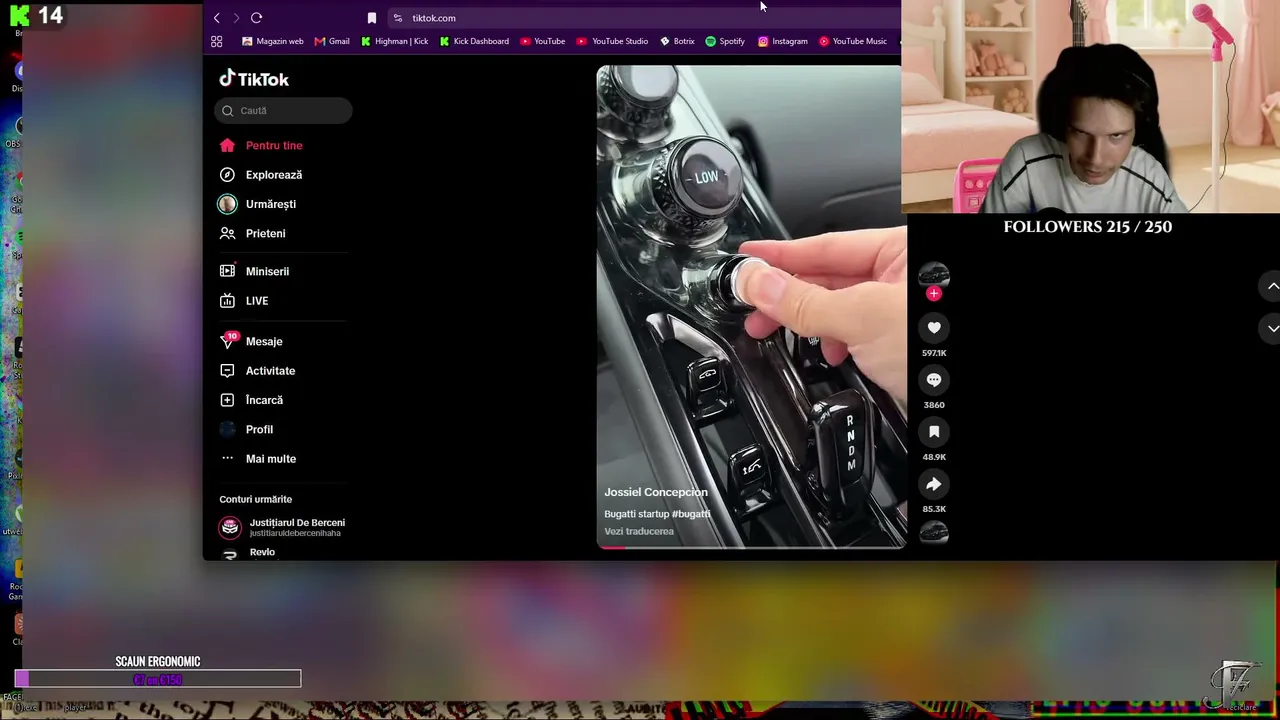This screenshot has width=1280, height=720.
Task: Go to the previous video with up arrow
Action: coord(1272,286)
